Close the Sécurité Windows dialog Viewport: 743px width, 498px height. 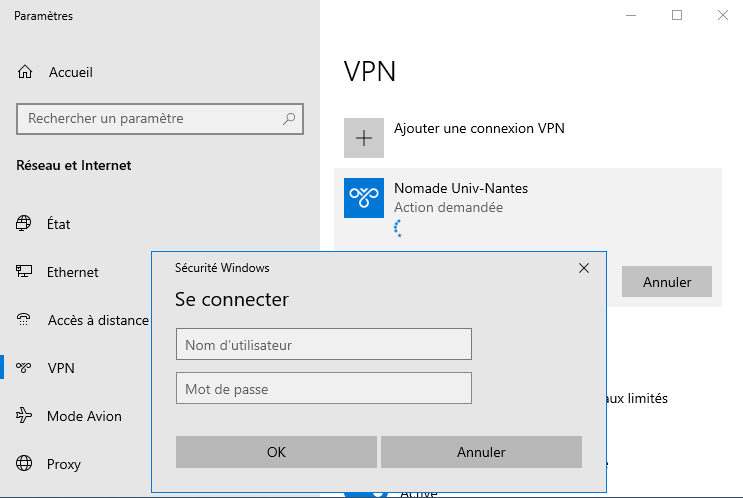click(584, 268)
